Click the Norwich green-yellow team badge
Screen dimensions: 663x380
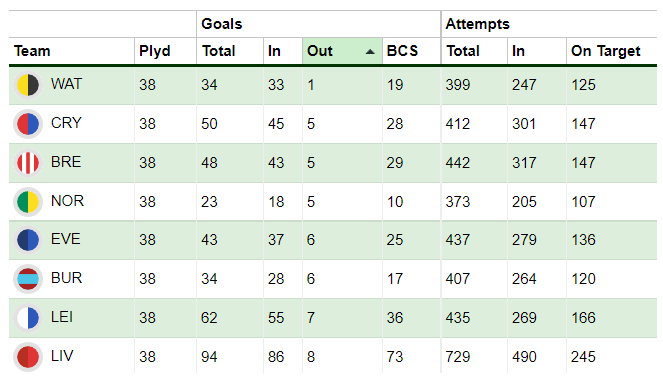(x=28, y=202)
